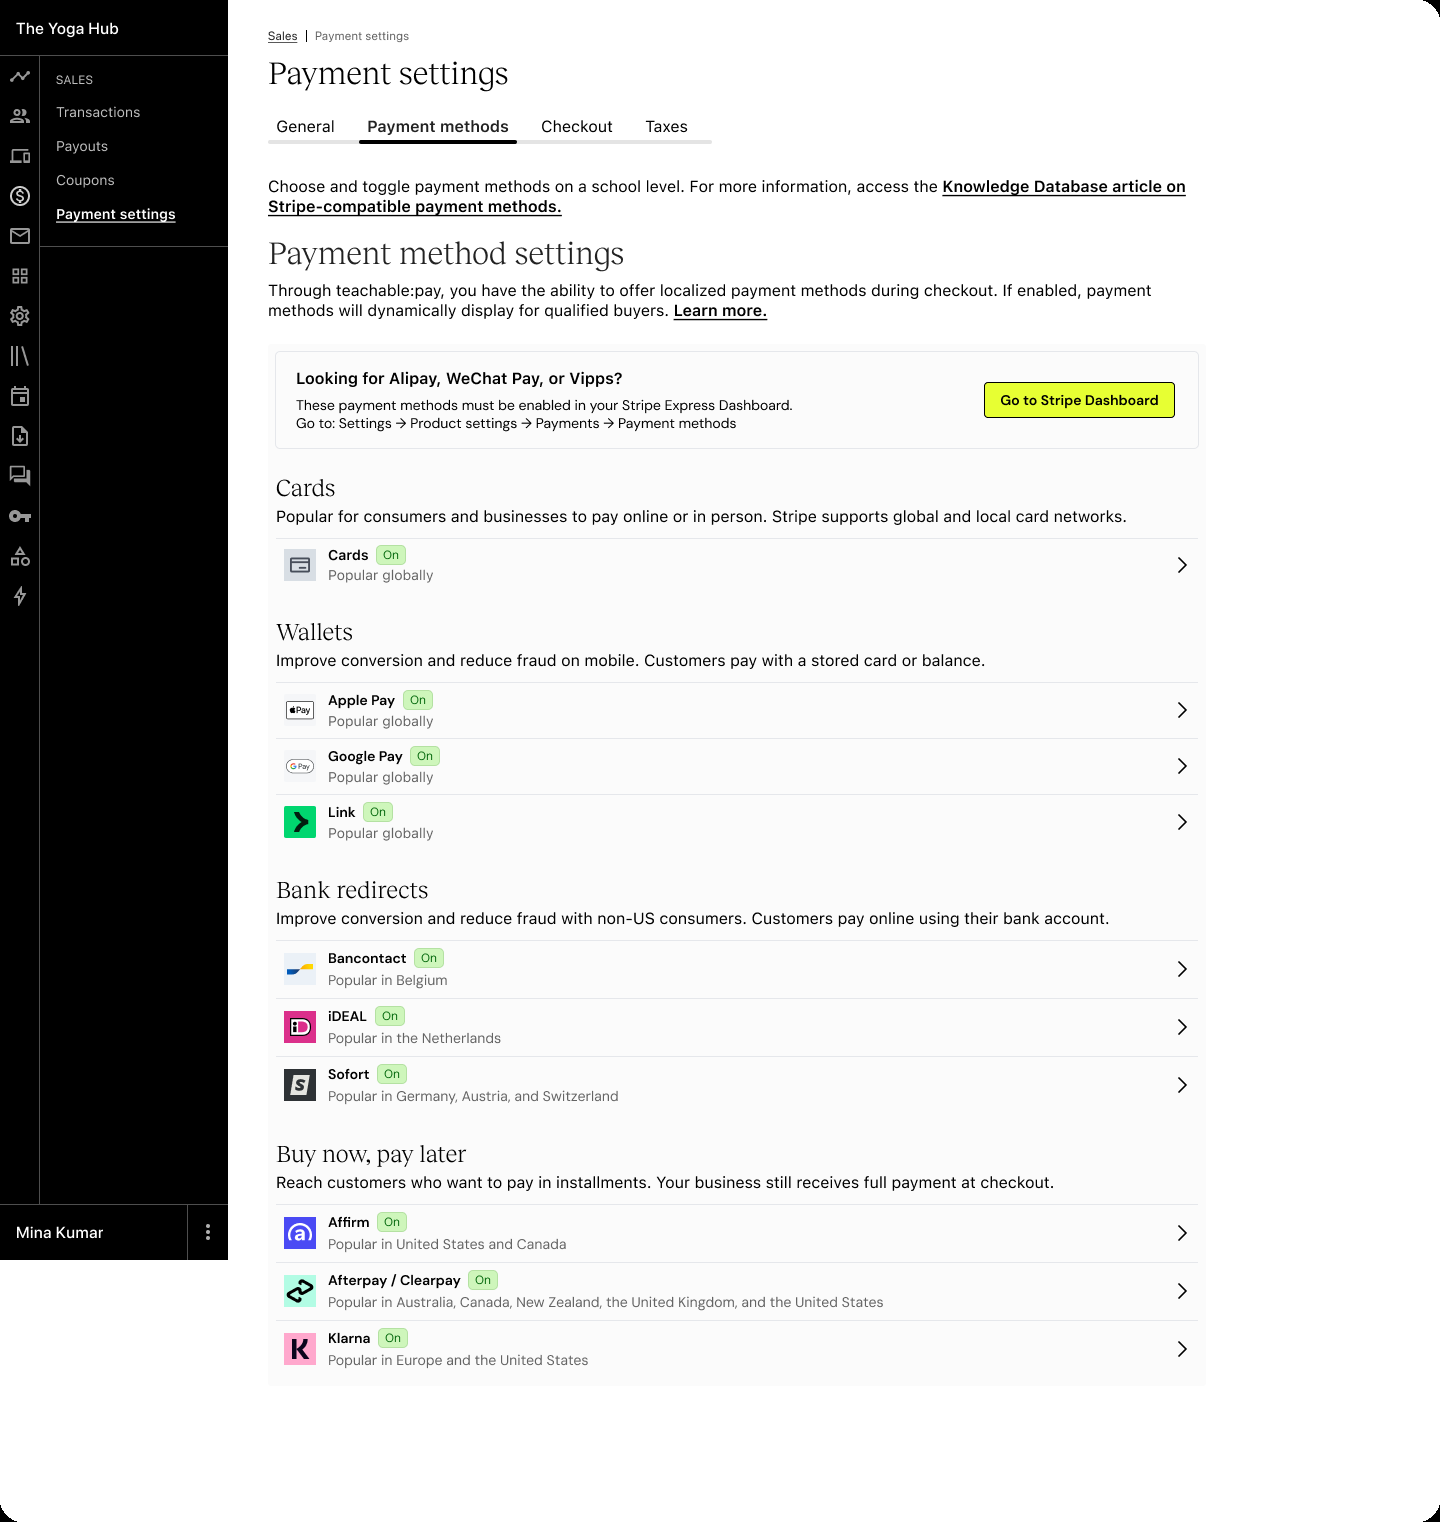This screenshot has width=1440, height=1522.
Task: Click The Yoga Hub school name
Action: pos(67,28)
